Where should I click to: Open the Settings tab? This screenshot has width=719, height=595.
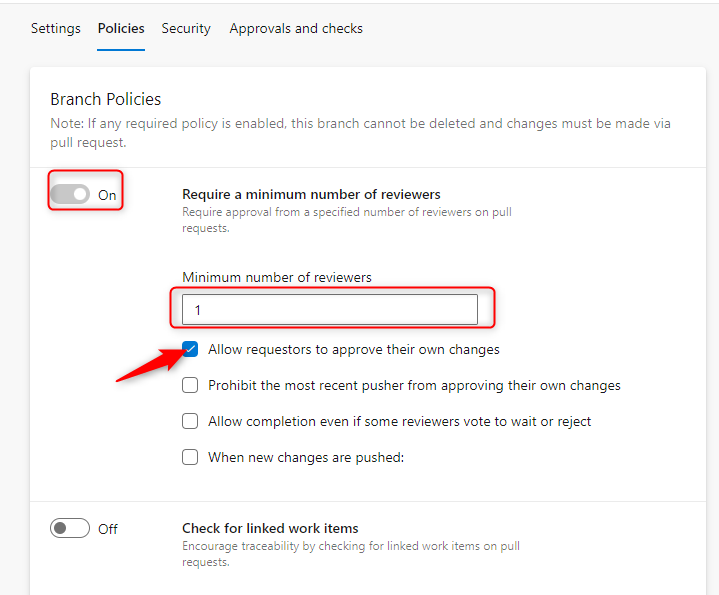pyautogui.click(x=55, y=28)
